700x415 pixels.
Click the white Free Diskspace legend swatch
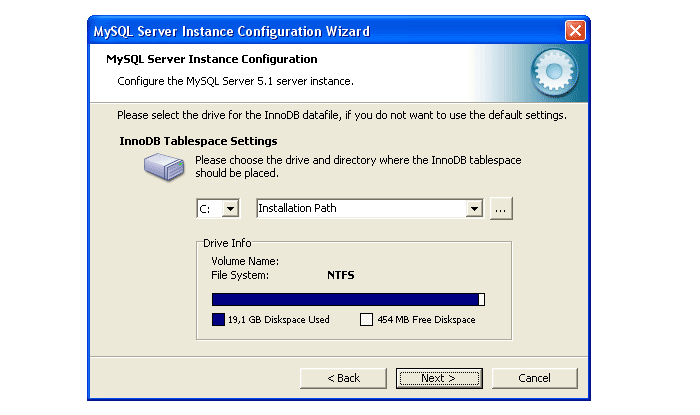click(x=366, y=320)
